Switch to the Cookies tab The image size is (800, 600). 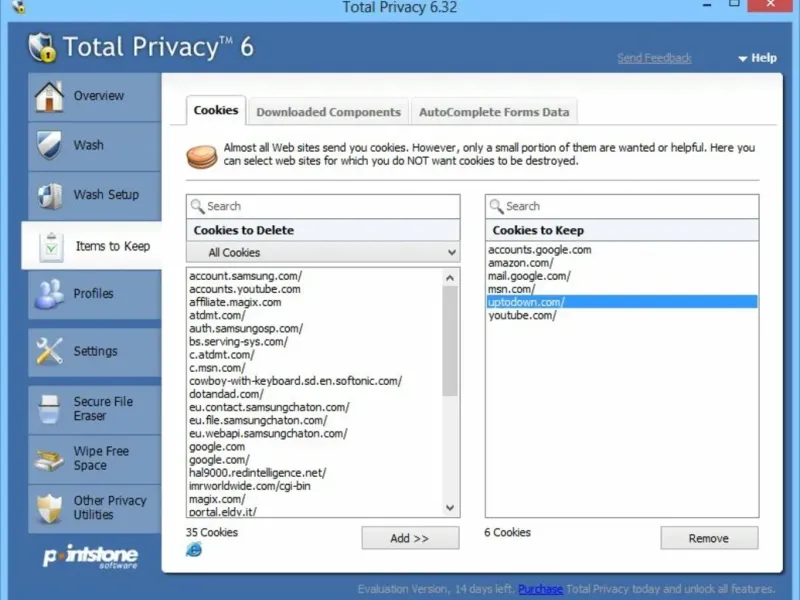[x=216, y=110]
